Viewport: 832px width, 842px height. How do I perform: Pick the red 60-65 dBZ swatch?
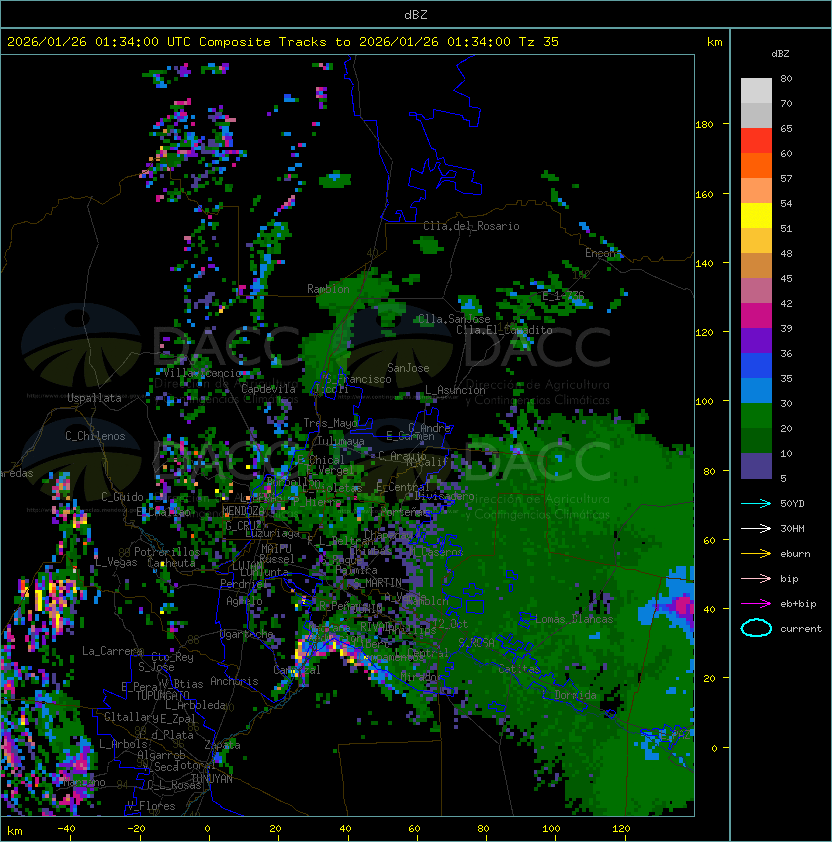coord(756,141)
